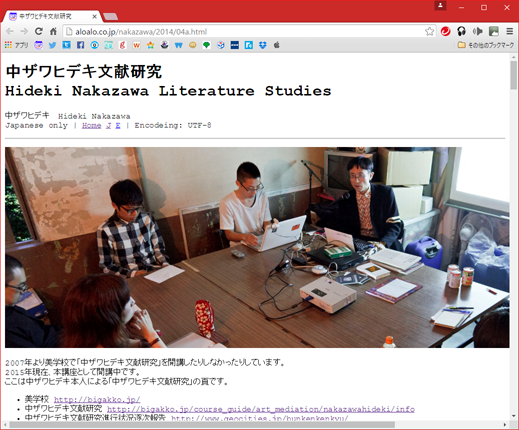Click the scroll right arrow
The image size is (519, 430).
click(505, 425)
